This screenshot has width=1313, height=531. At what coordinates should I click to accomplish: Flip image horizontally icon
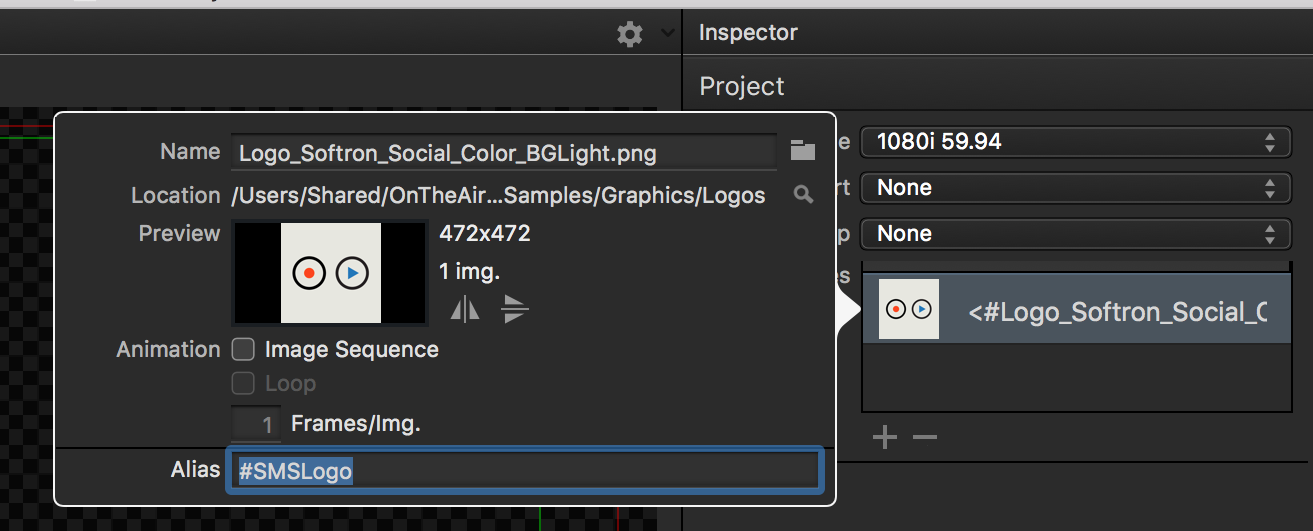[465, 309]
